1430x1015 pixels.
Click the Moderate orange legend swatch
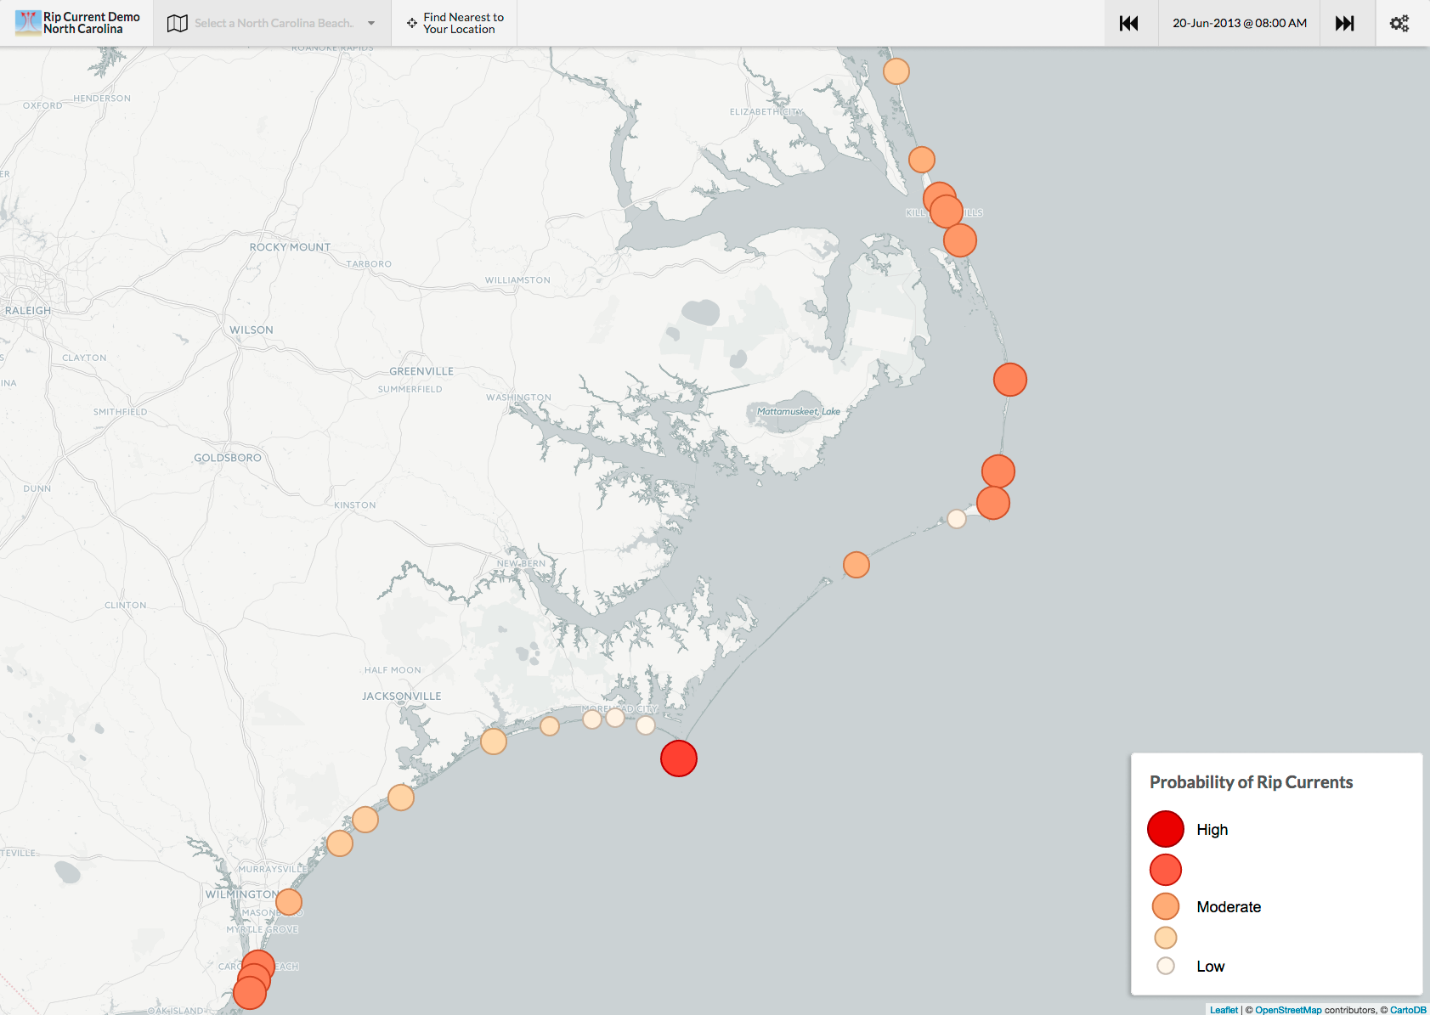(1166, 906)
